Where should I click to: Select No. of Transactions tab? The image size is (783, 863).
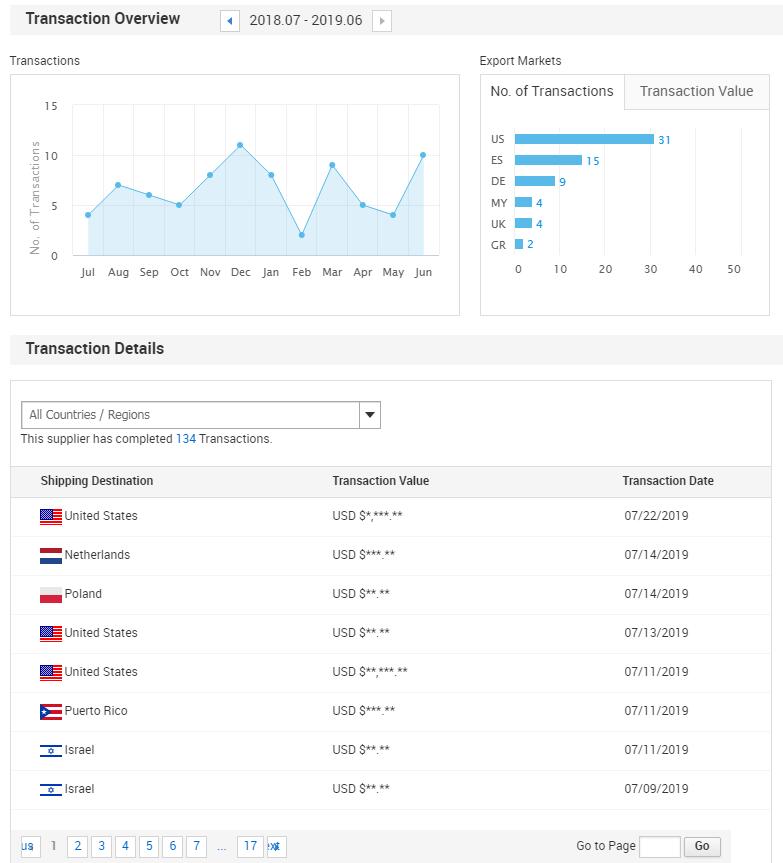pyautogui.click(x=552, y=91)
